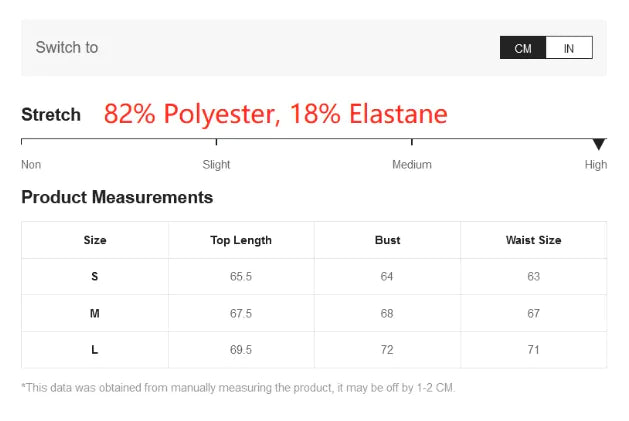This screenshot has height=421, width=629.
Task: Switch measurement units to CM
Action: tap(523, 48)
